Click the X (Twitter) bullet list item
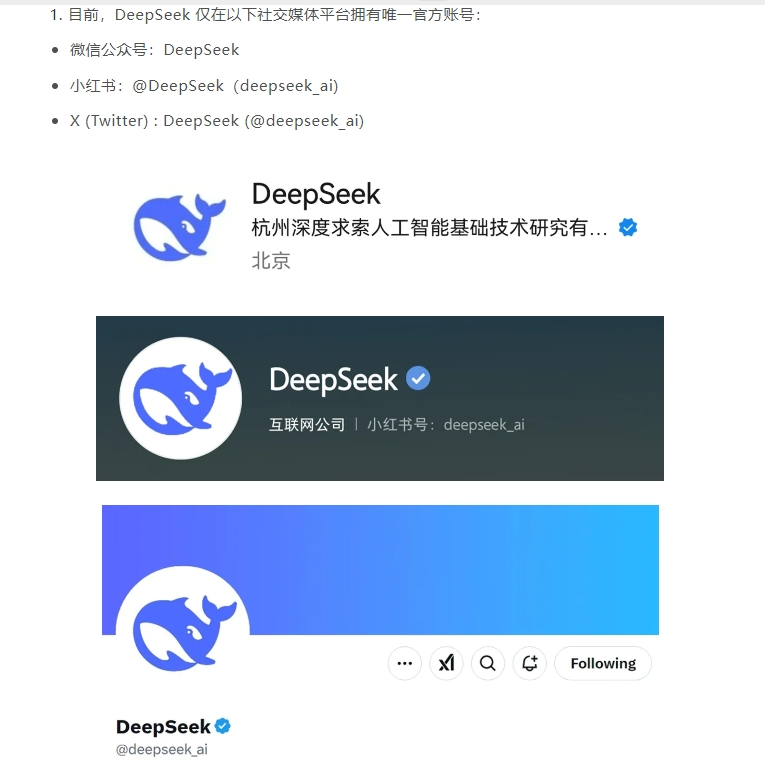 point(217,120)
